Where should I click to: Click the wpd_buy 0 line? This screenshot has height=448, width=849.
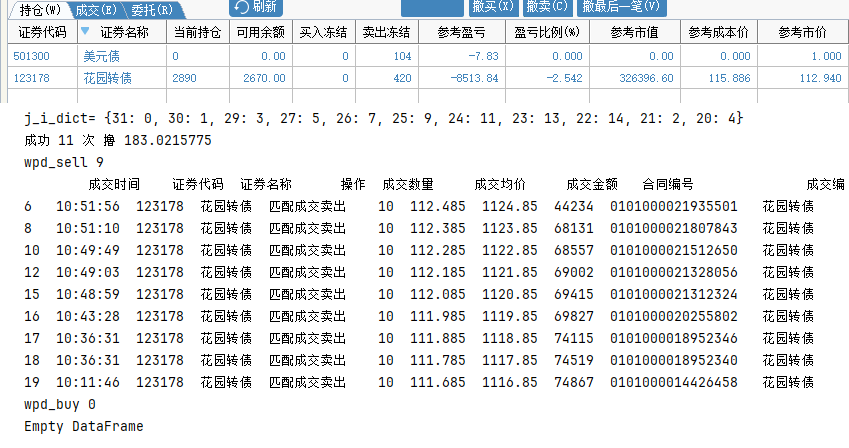[60, 404]
